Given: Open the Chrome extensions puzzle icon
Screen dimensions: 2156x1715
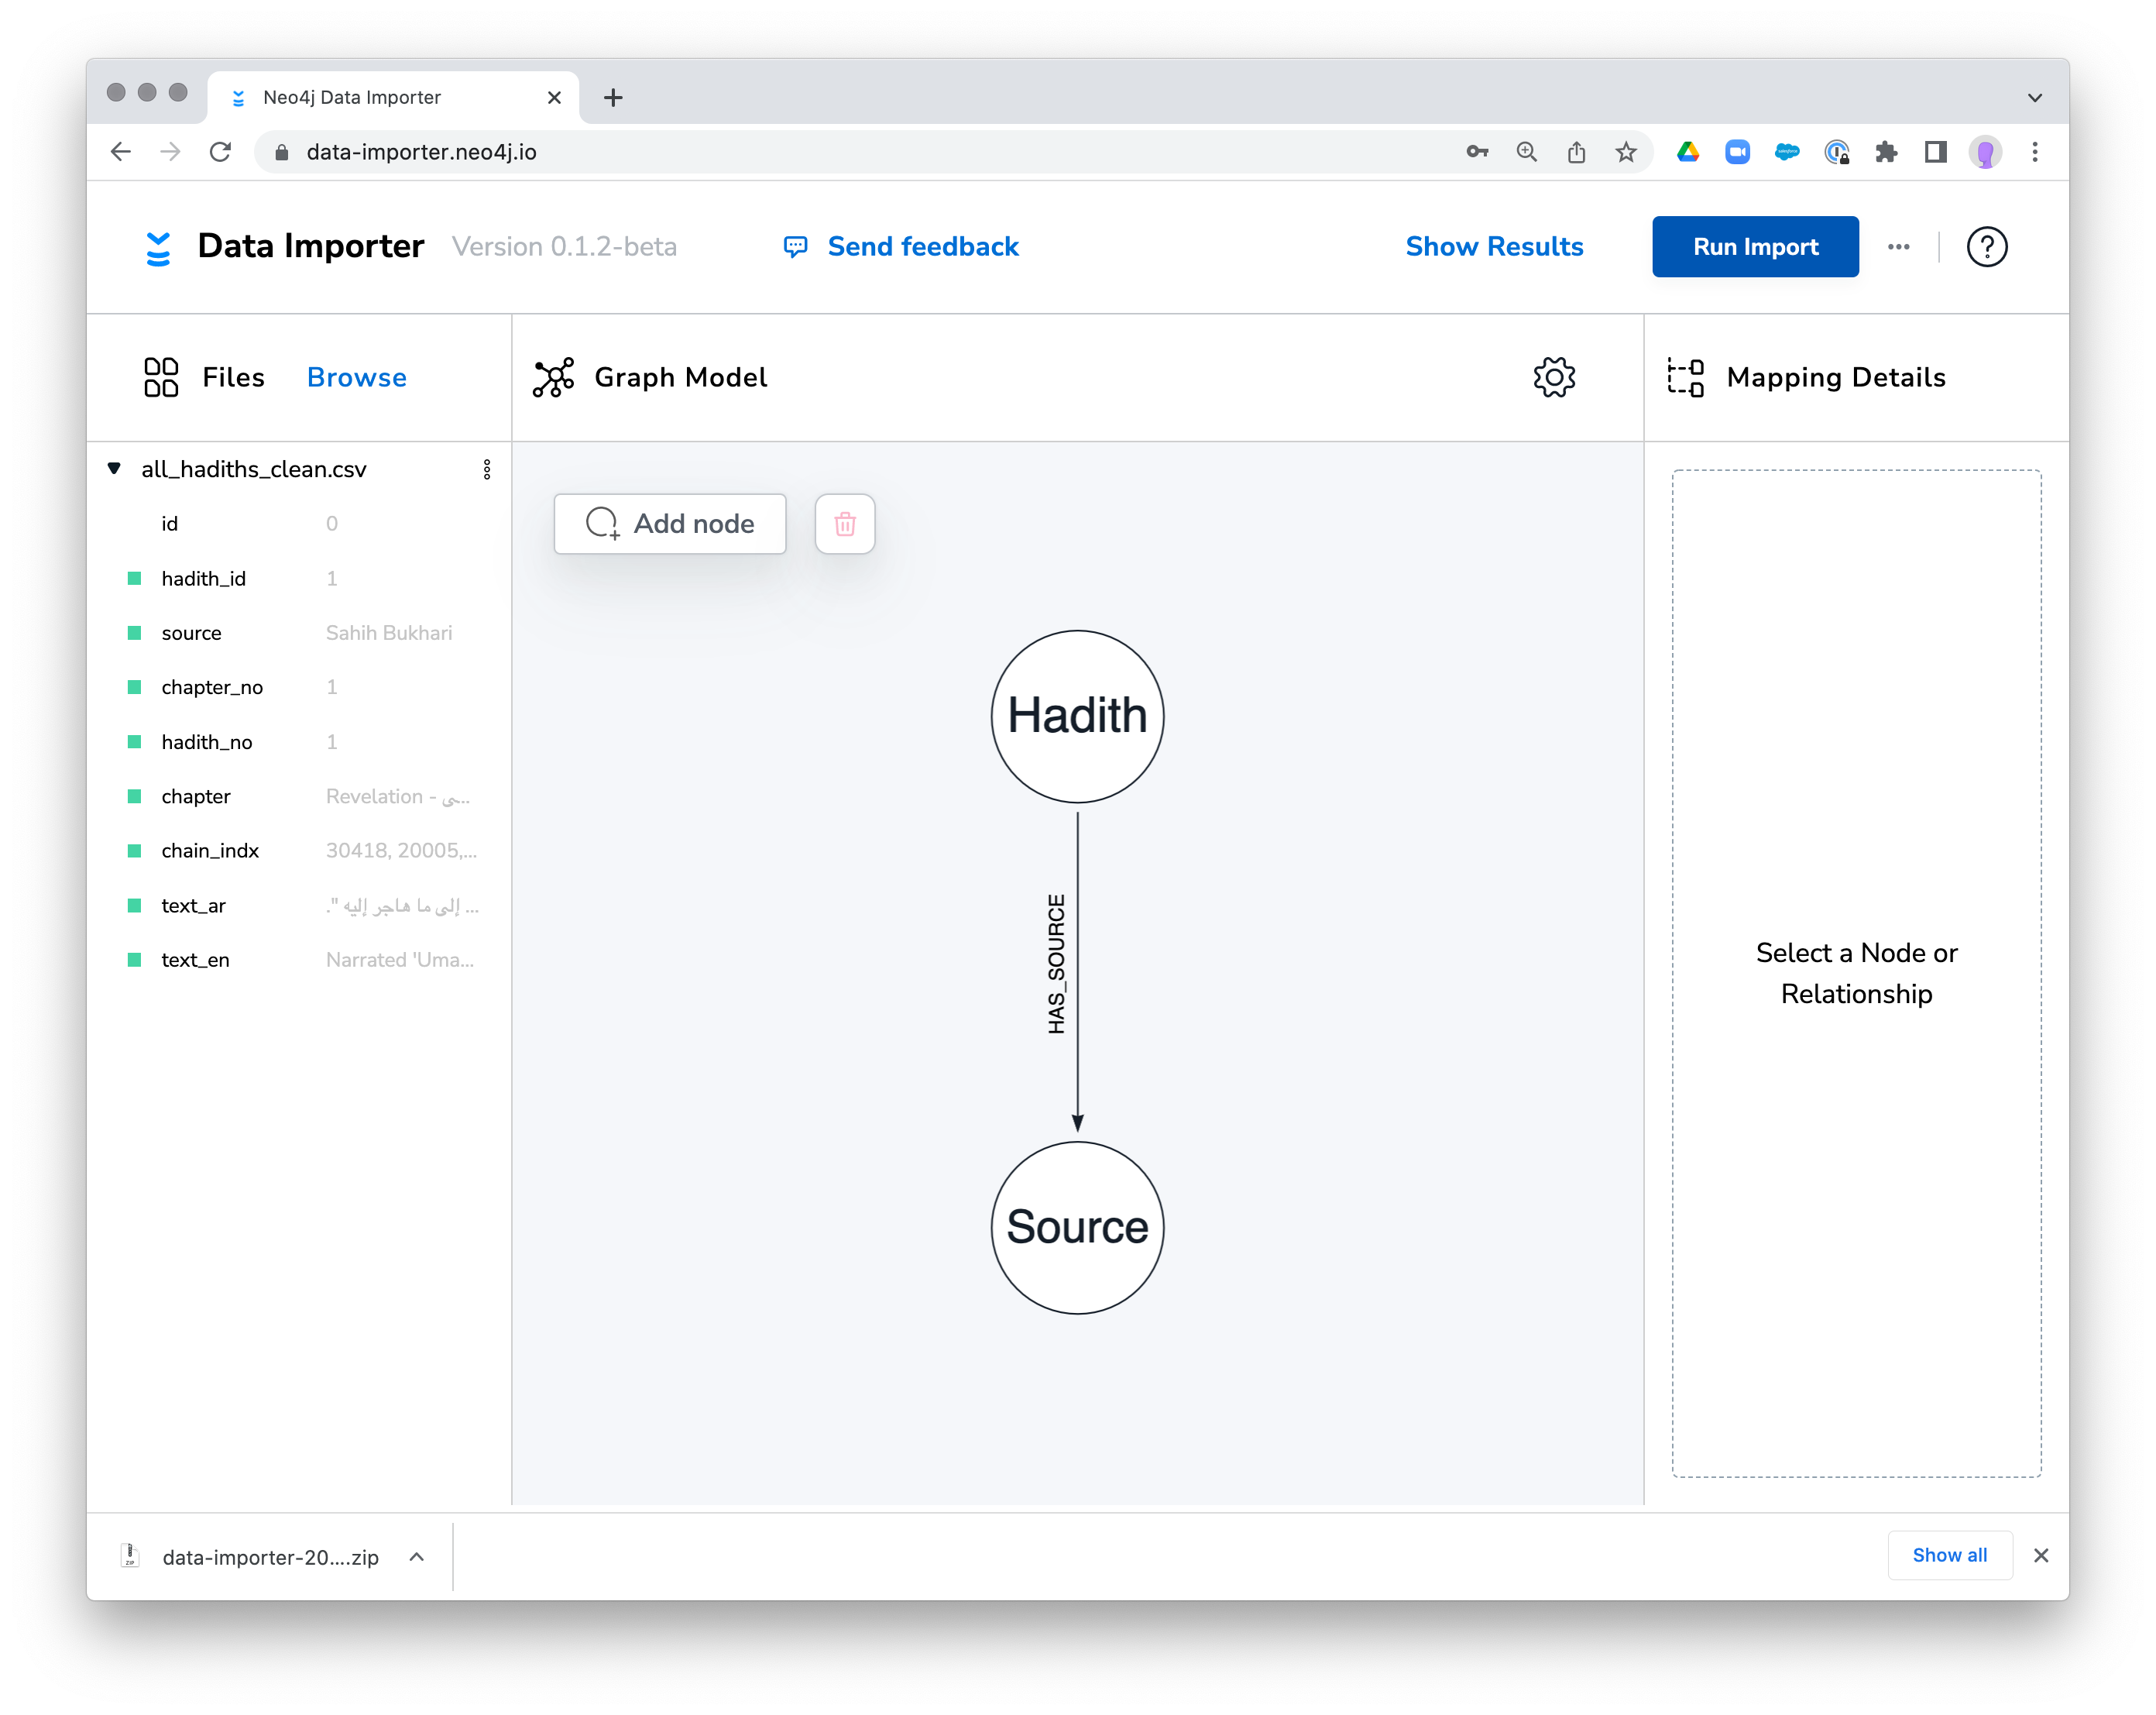Looking at the screenshot, I should [x=1886, y=152].
